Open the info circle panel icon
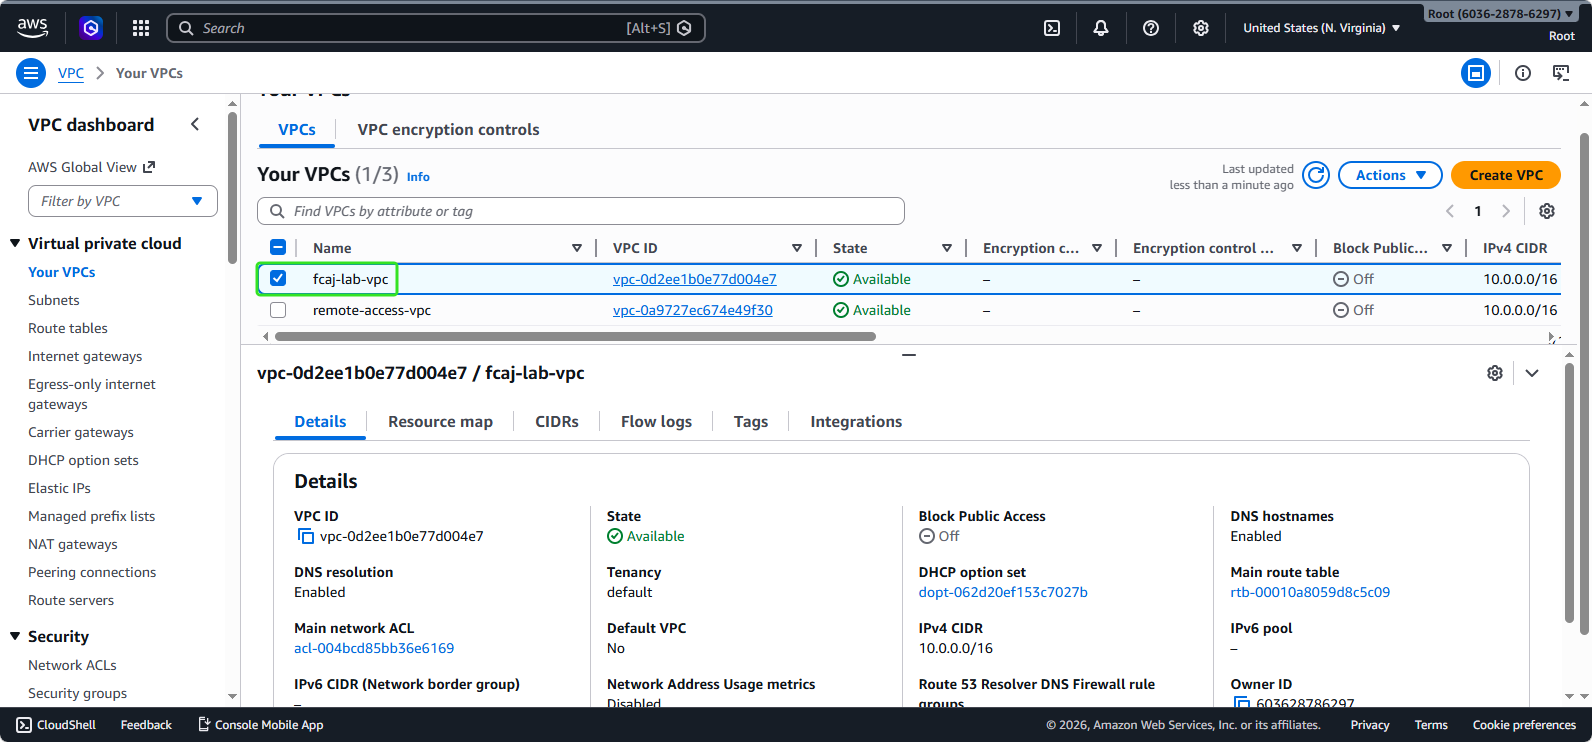Screen dimensions: 1592x742 (1523, 73)
